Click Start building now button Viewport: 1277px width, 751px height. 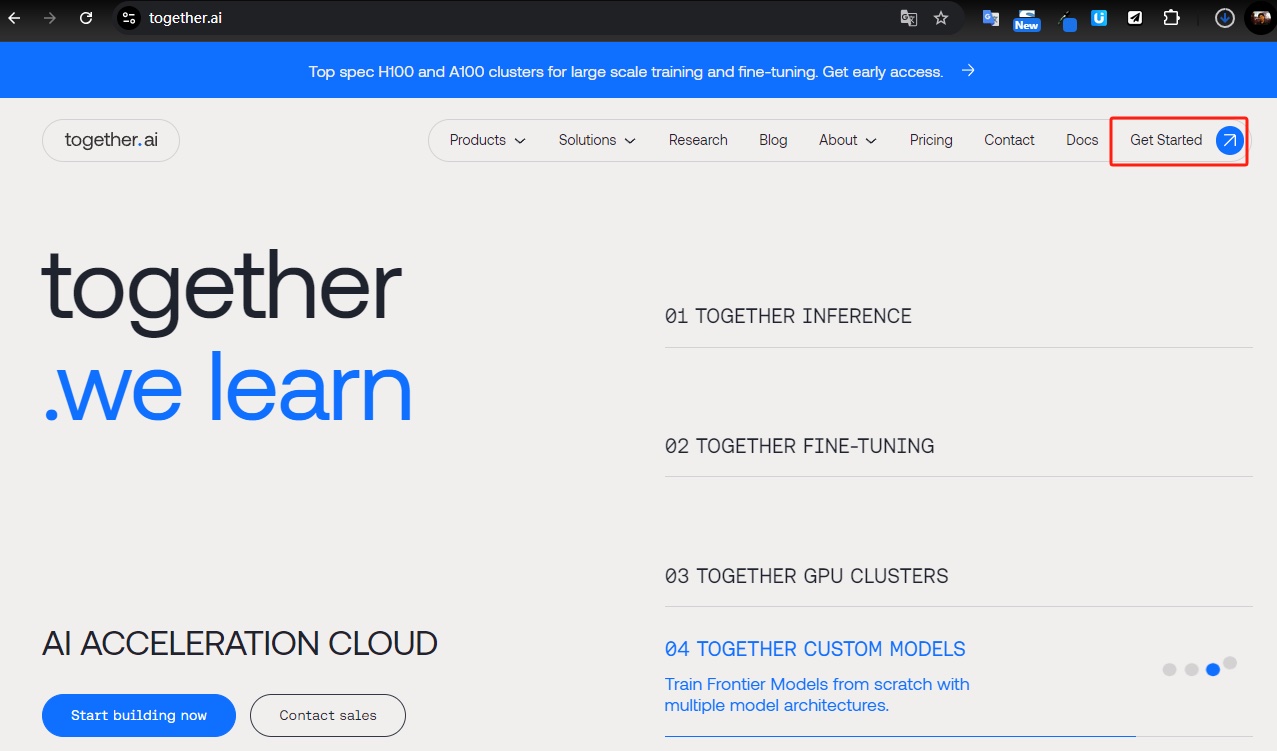(x=139, y=715)
